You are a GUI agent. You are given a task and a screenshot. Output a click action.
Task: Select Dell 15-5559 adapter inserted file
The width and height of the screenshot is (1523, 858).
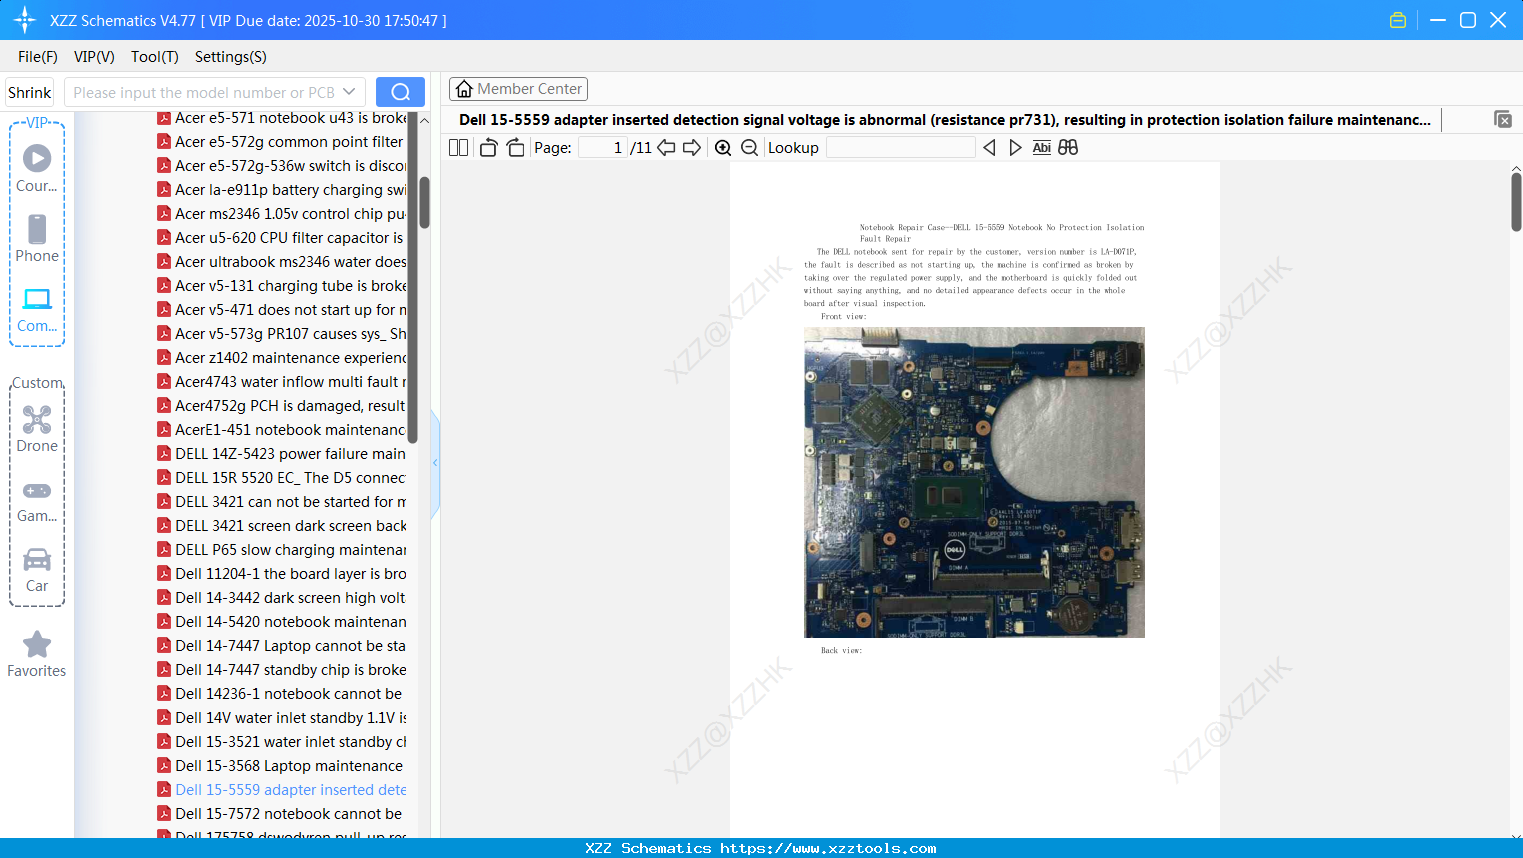click(x=282, y=790)
